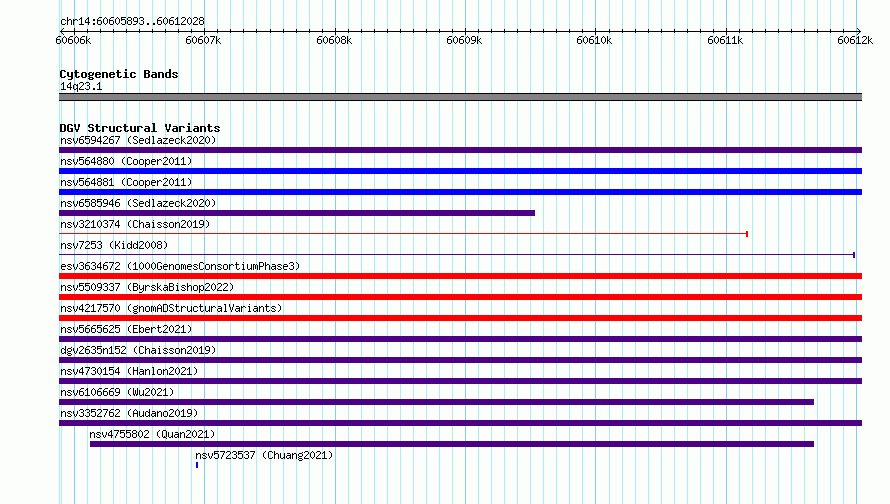Screen dimensions: 890x504
Task: Open nsv4730154 (Hanlon2021) label
Action: [x=129, y=371]
